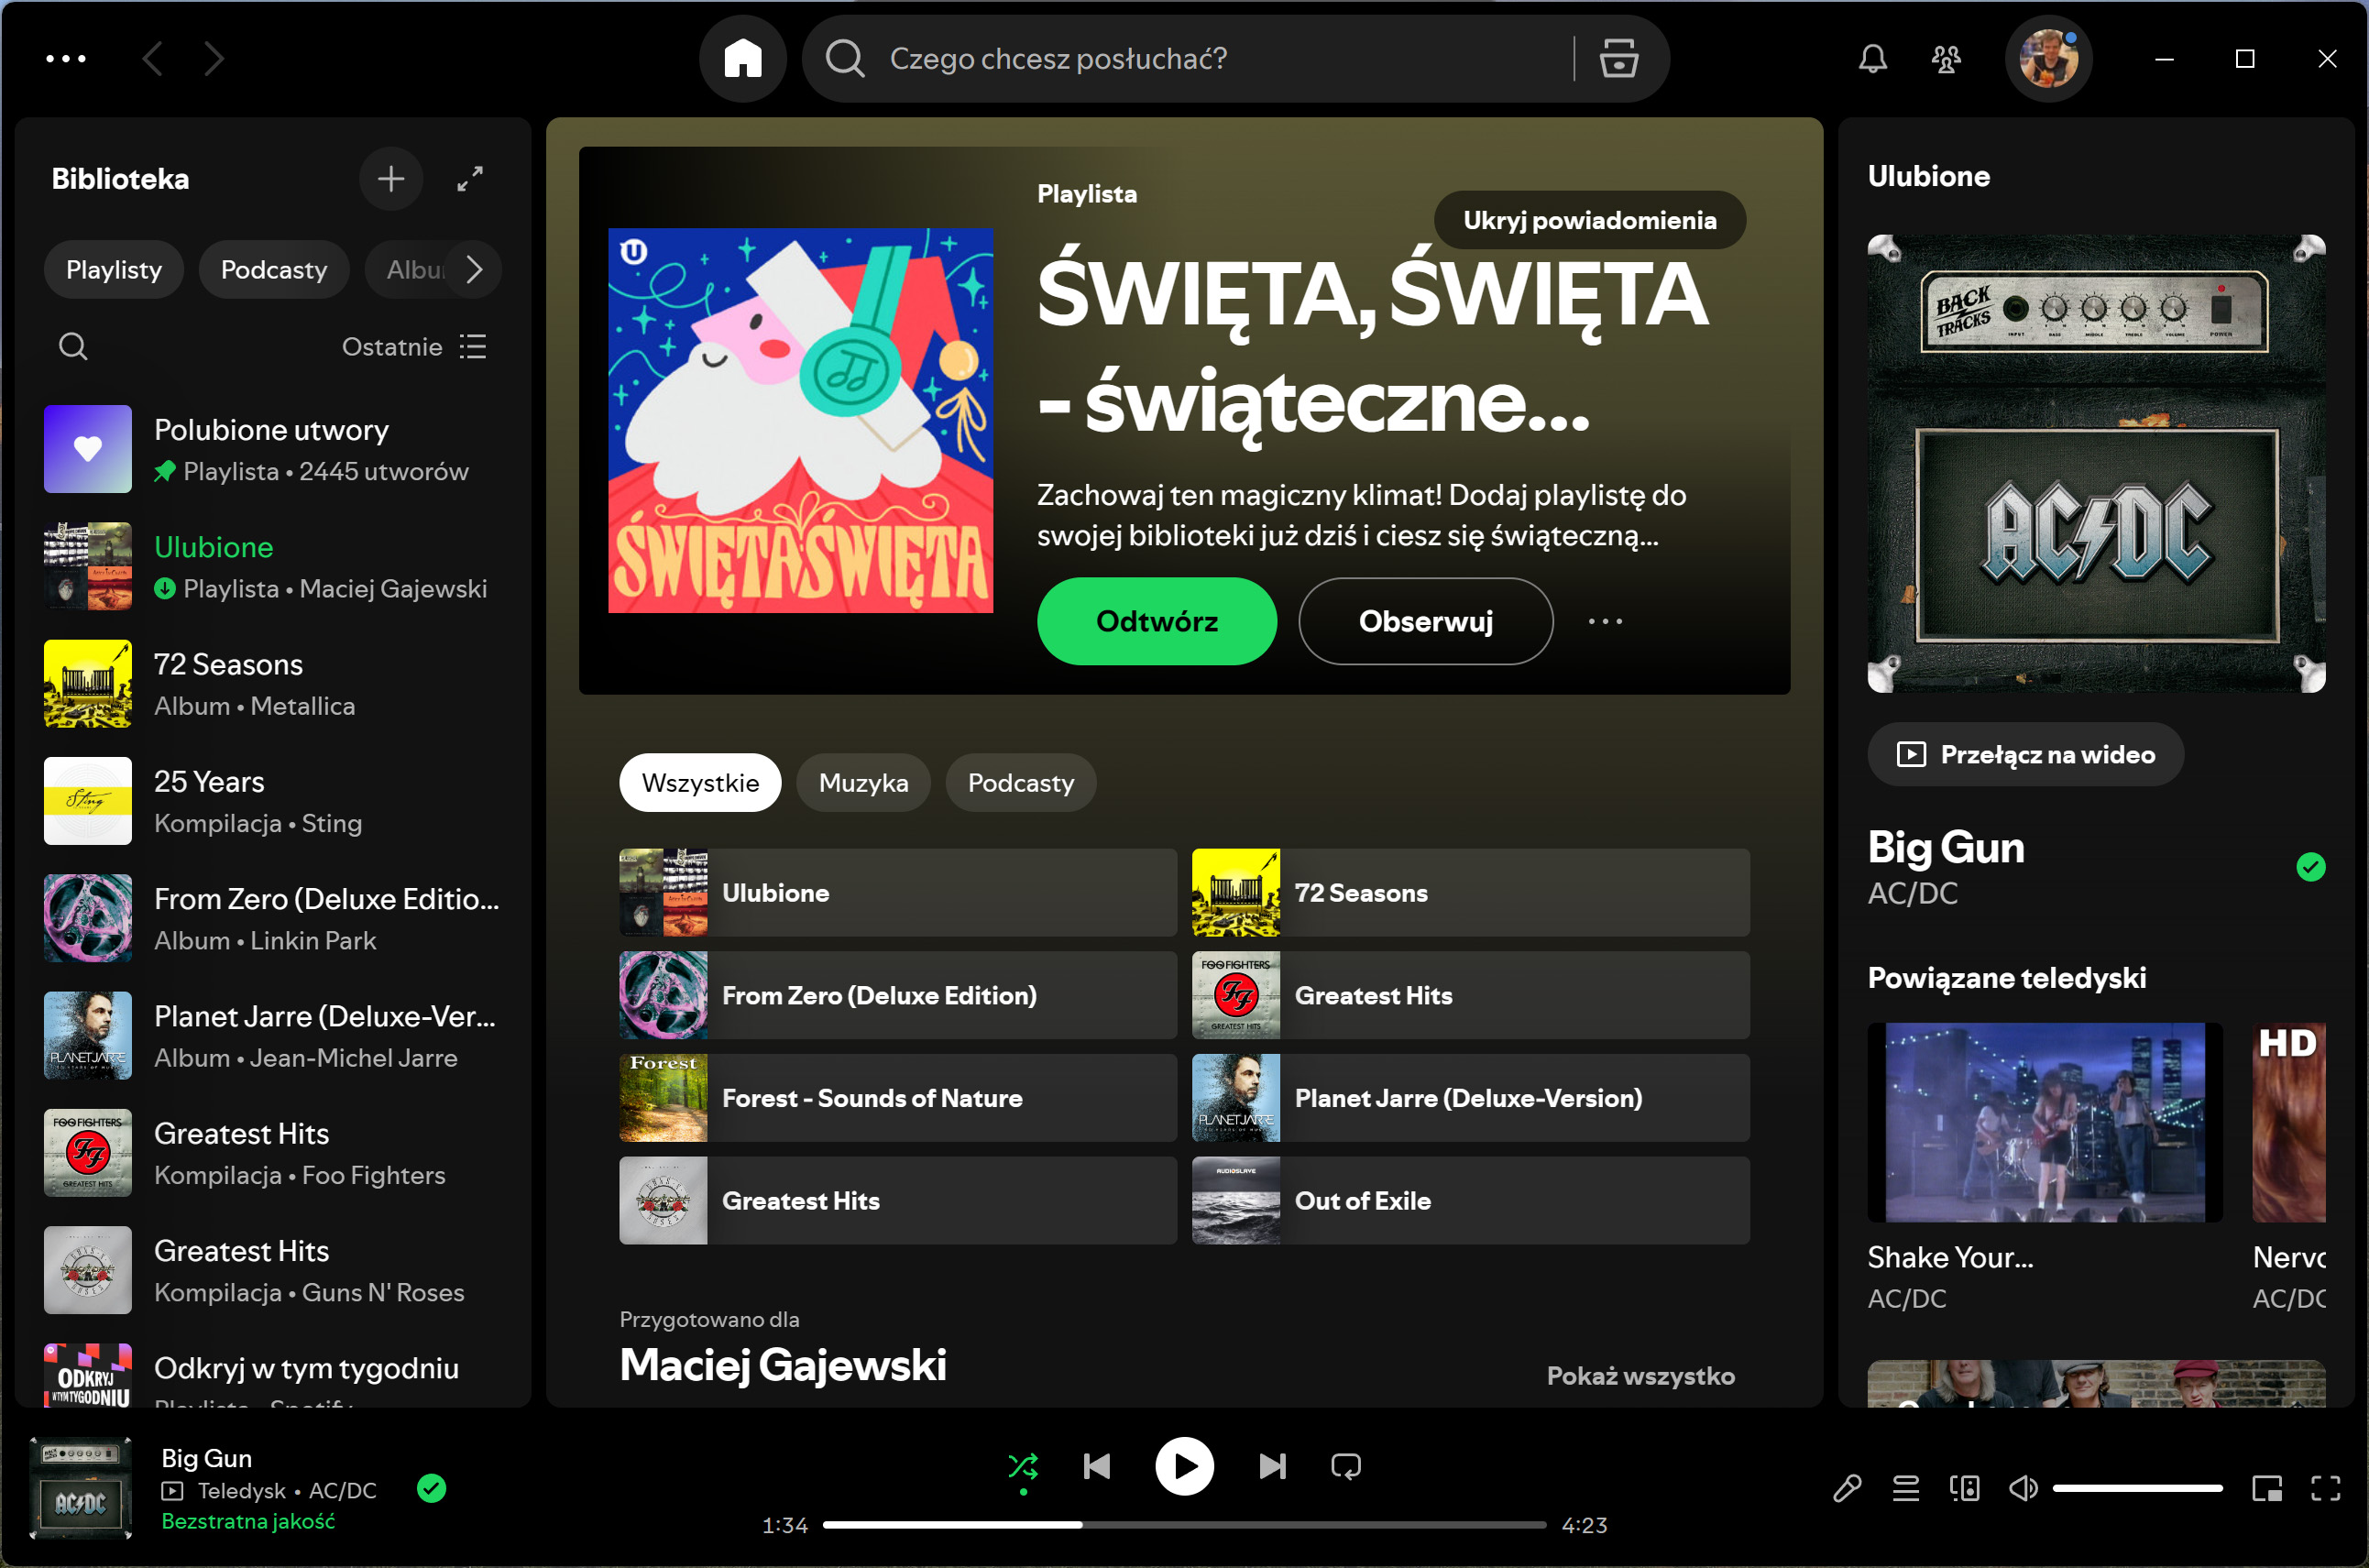The width and height of the screenshot is (2369, 1568).
Task: Toggle repeat mode
Action: (1345, 1466)
